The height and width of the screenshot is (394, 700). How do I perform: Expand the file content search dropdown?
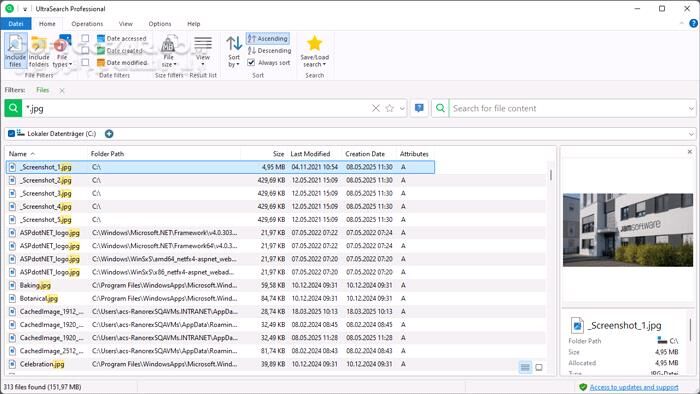(691, 108)
